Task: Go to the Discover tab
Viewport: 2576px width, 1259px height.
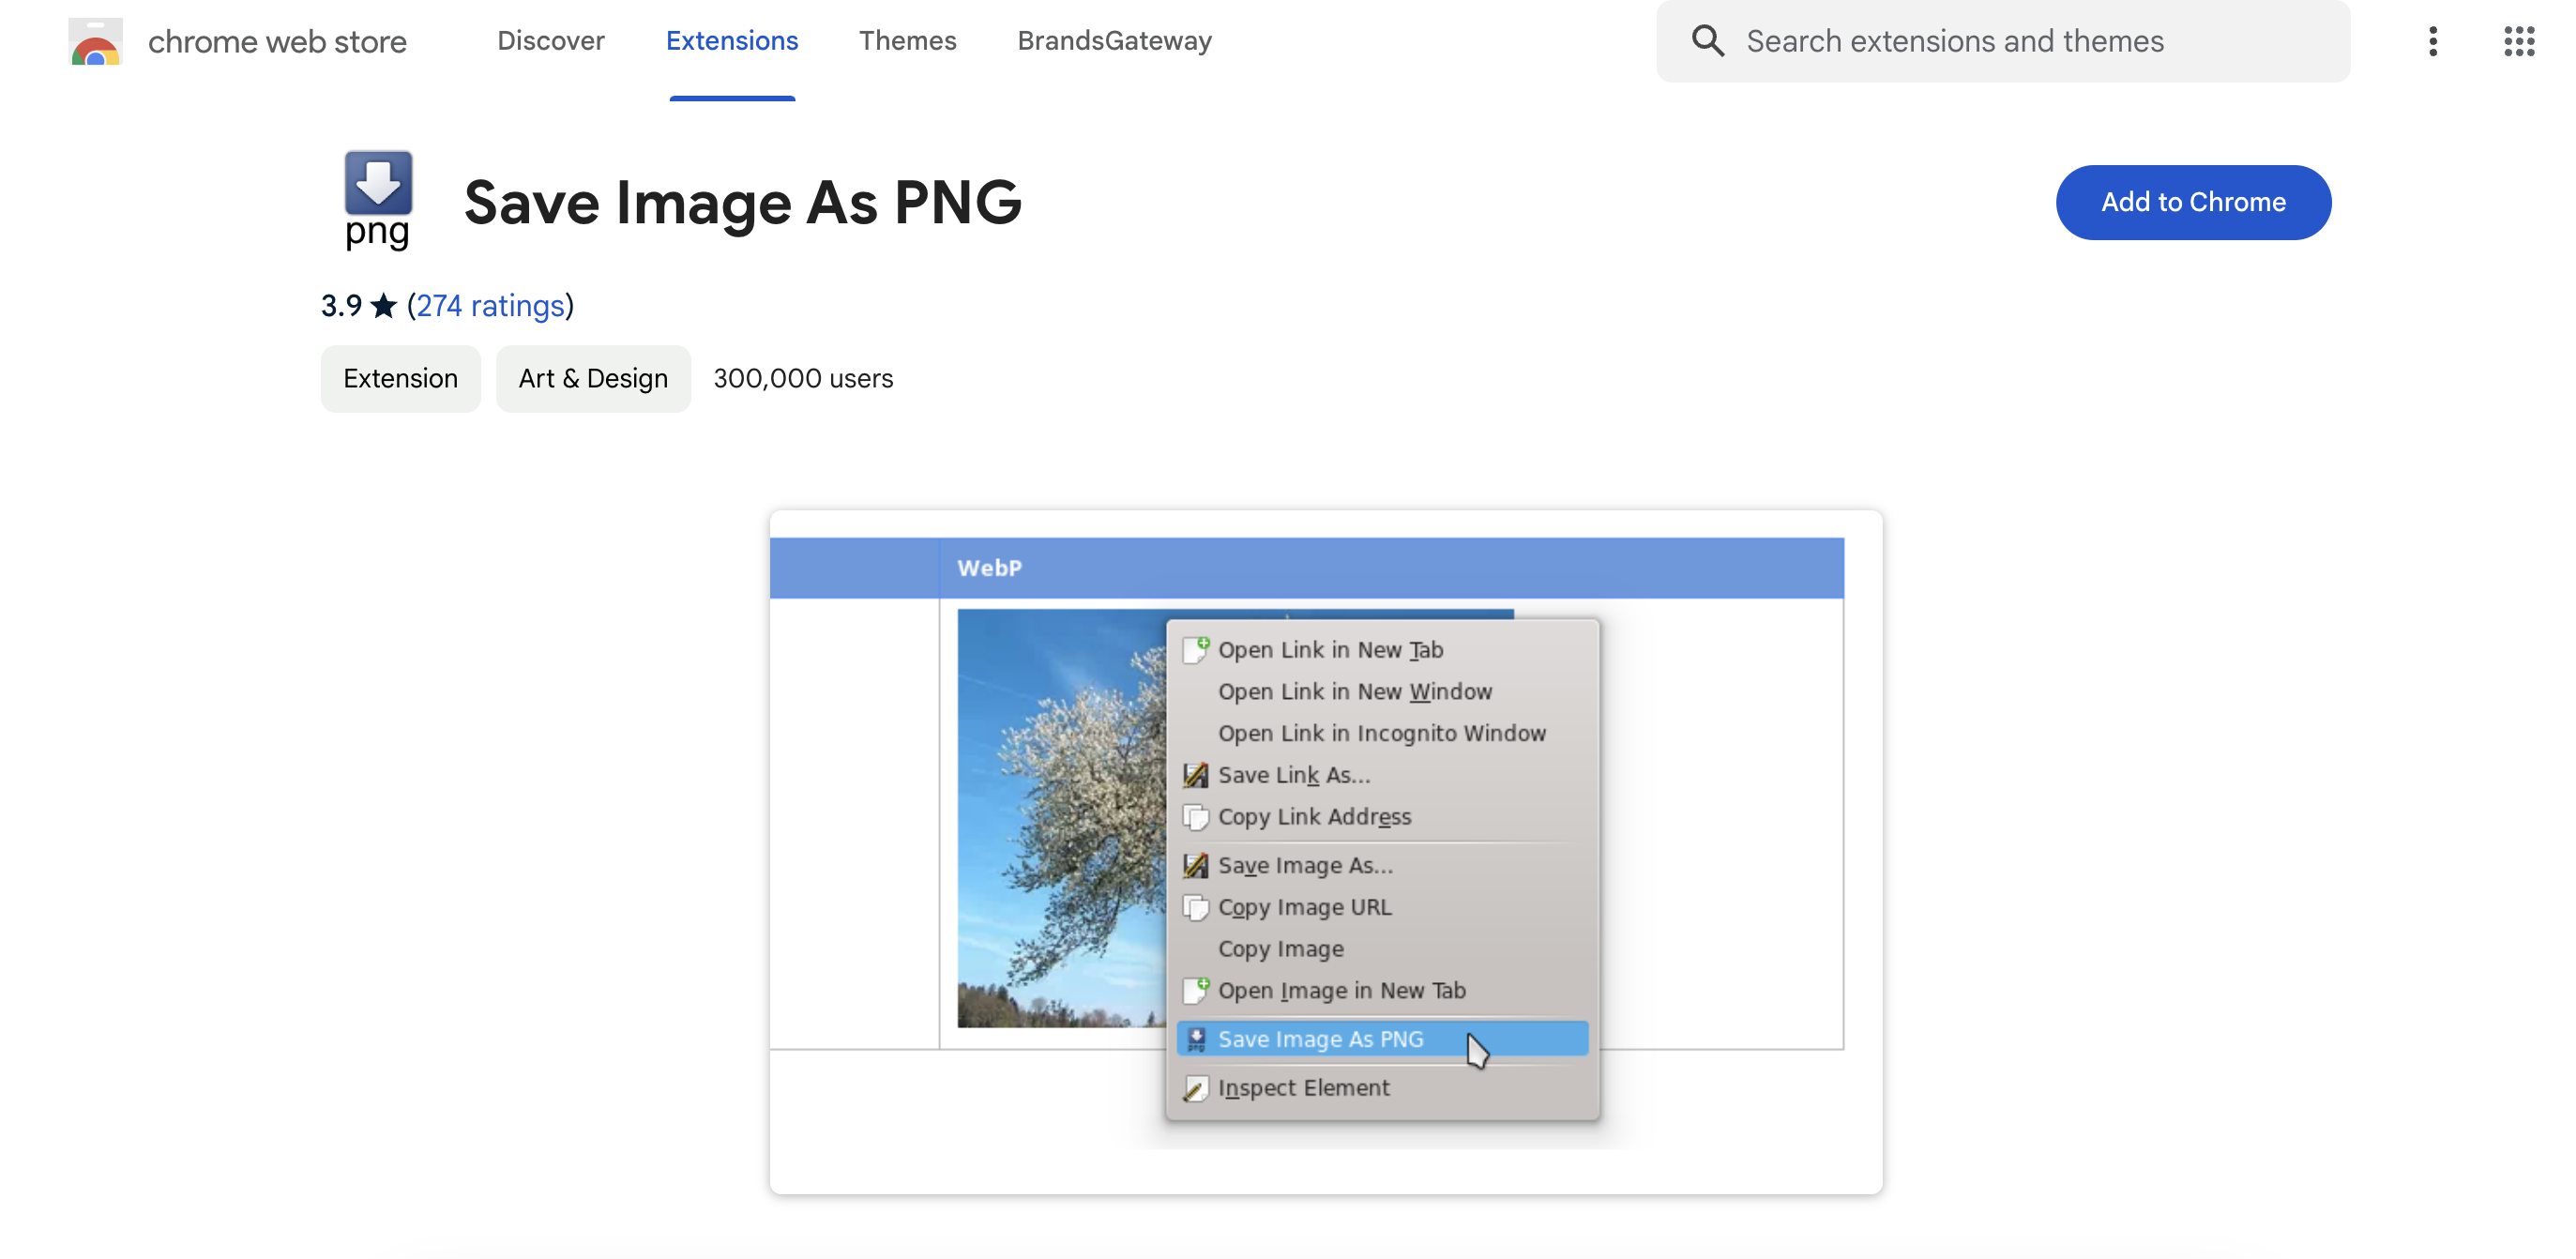Action: (x=550, y=41)
